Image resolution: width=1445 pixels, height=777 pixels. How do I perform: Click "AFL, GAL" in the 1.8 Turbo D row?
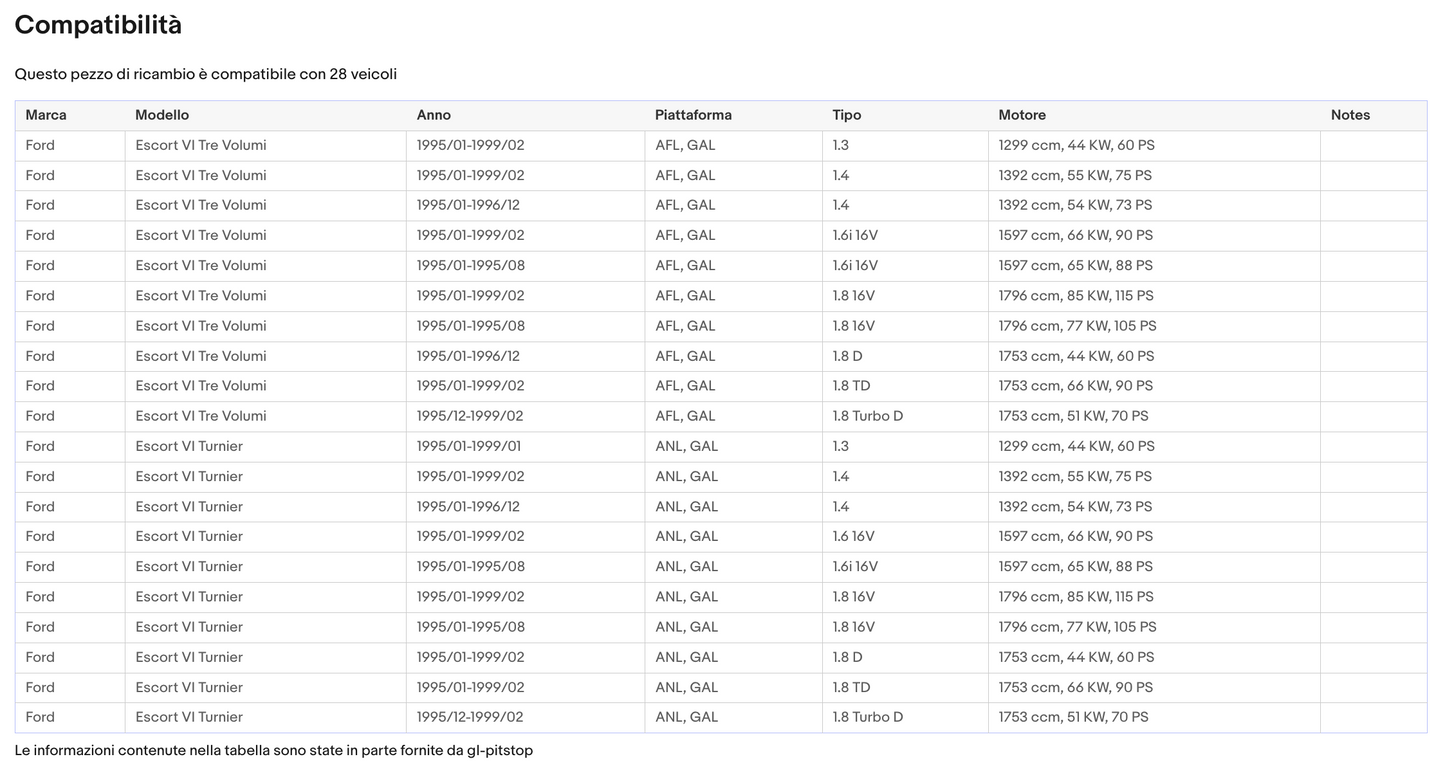click(x=685, y=416)
